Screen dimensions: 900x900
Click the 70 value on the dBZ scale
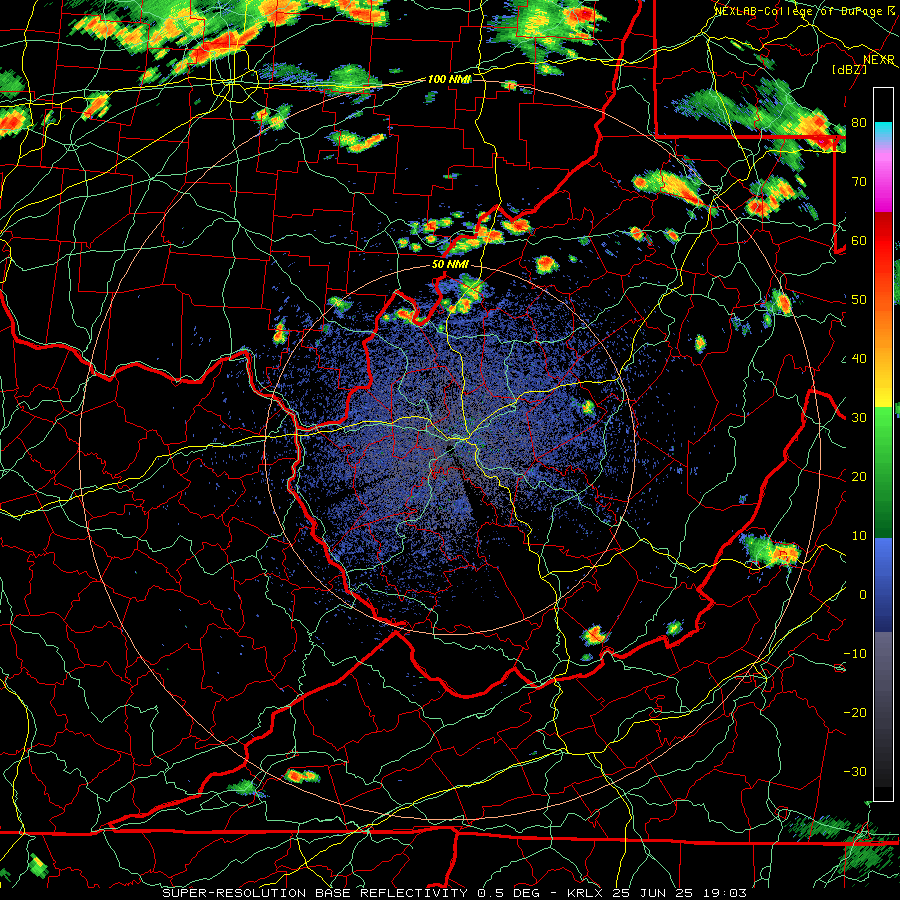pyautogui.click(x=859, y=182)
